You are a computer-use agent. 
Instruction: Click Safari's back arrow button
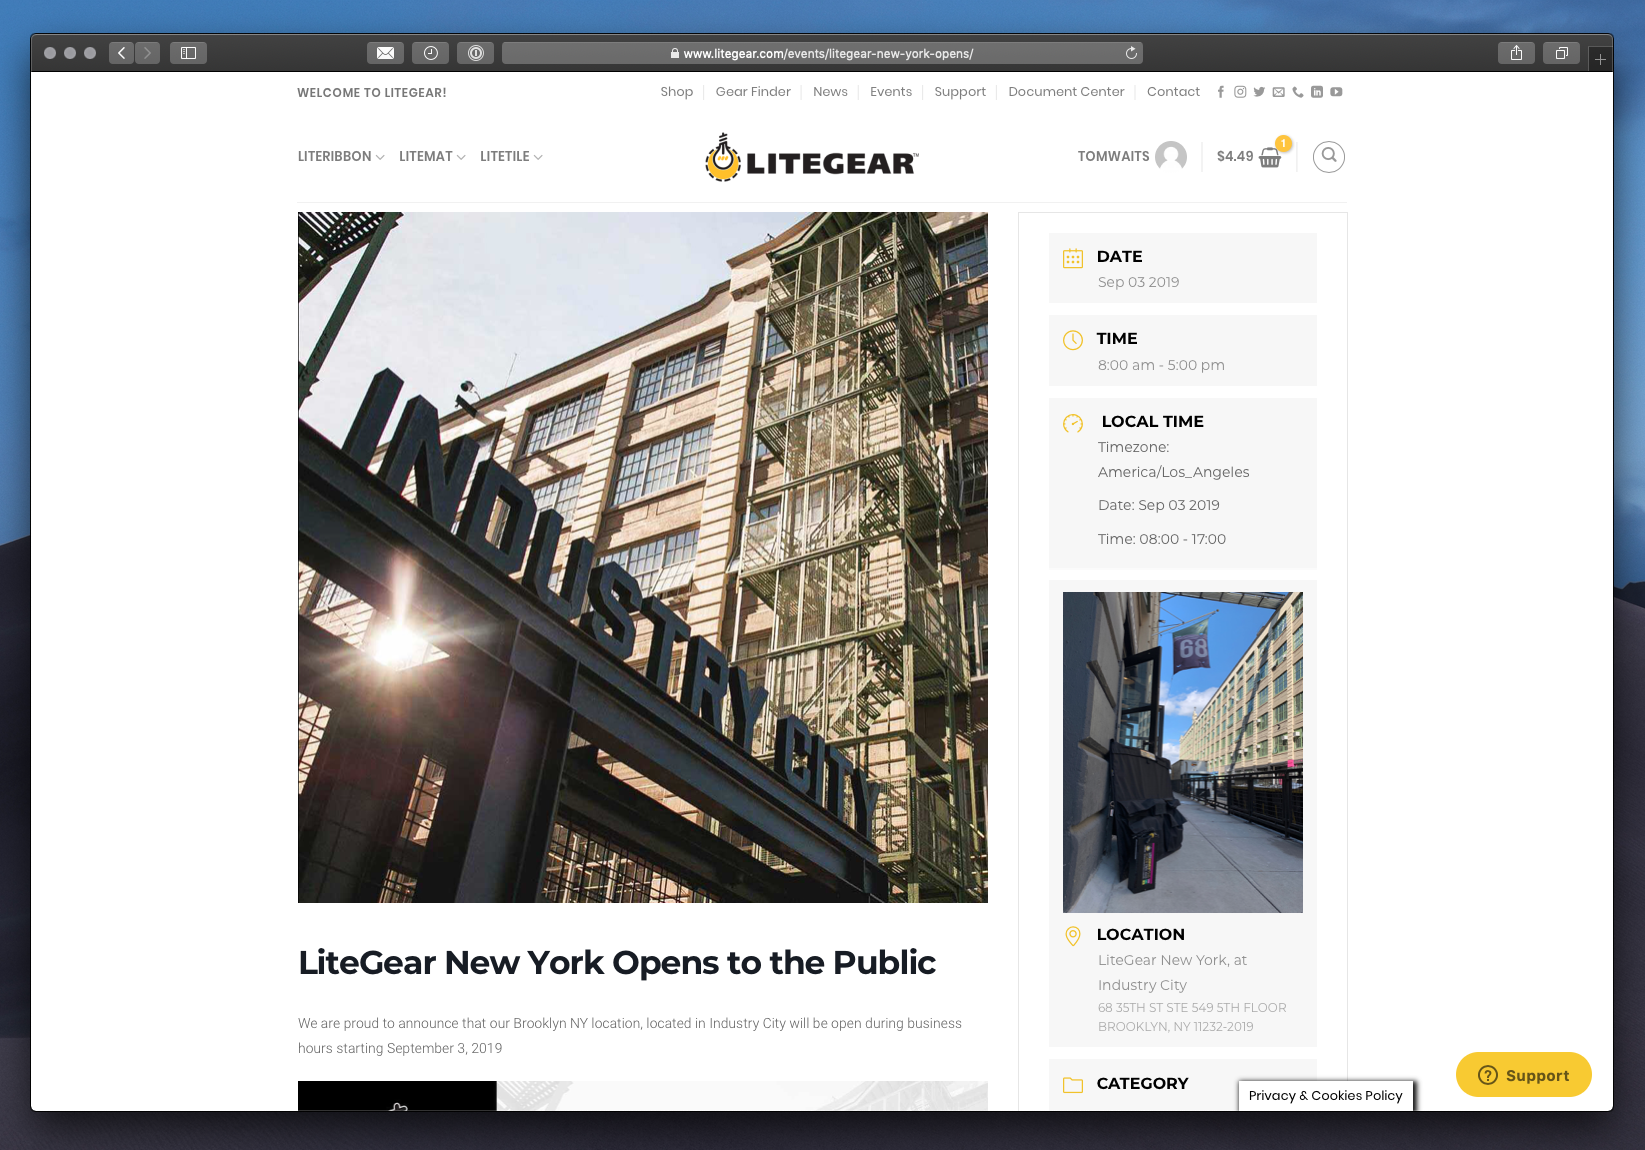click(x=121, y=53)
